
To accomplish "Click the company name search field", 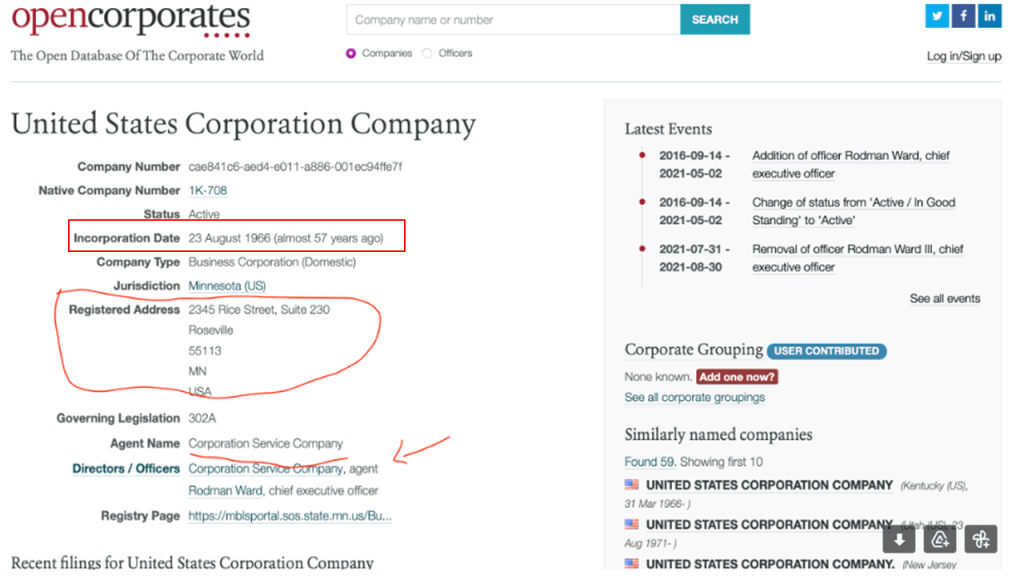I will (512, 19).
